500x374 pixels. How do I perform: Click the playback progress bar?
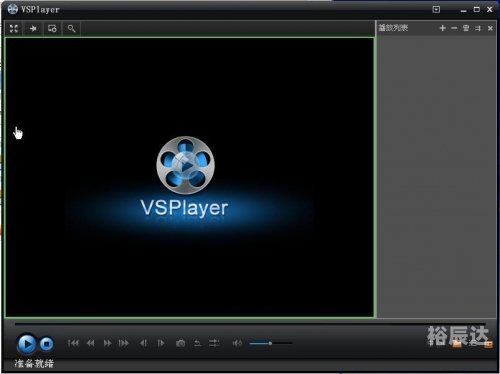click(250, 324)
